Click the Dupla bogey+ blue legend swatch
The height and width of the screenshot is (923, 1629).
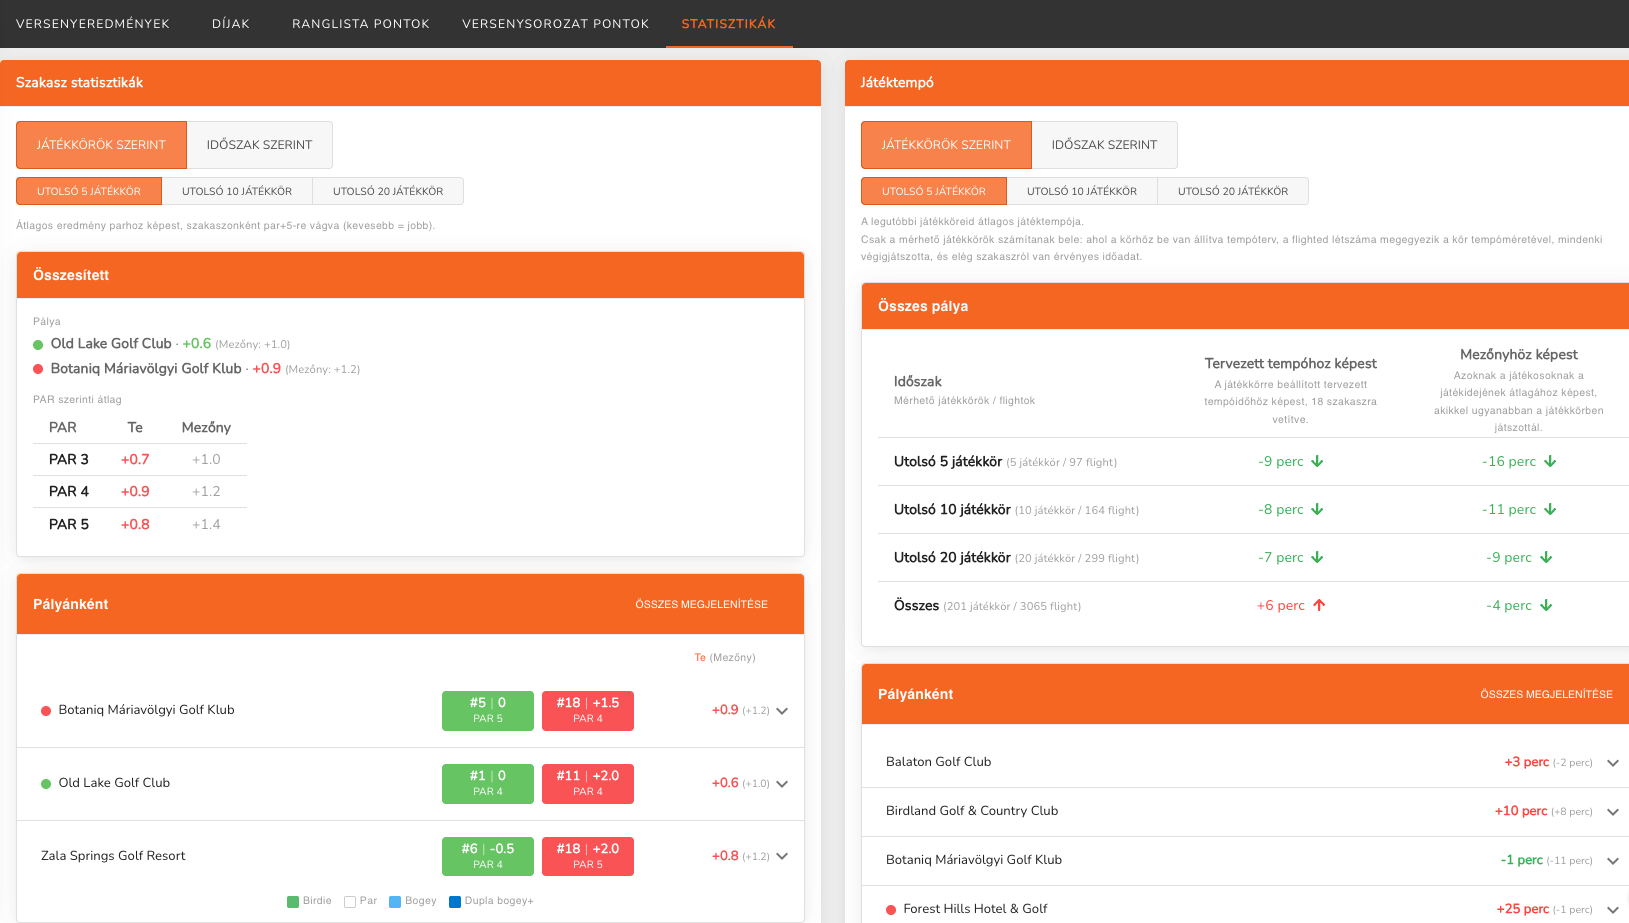(x=455, y=902)
